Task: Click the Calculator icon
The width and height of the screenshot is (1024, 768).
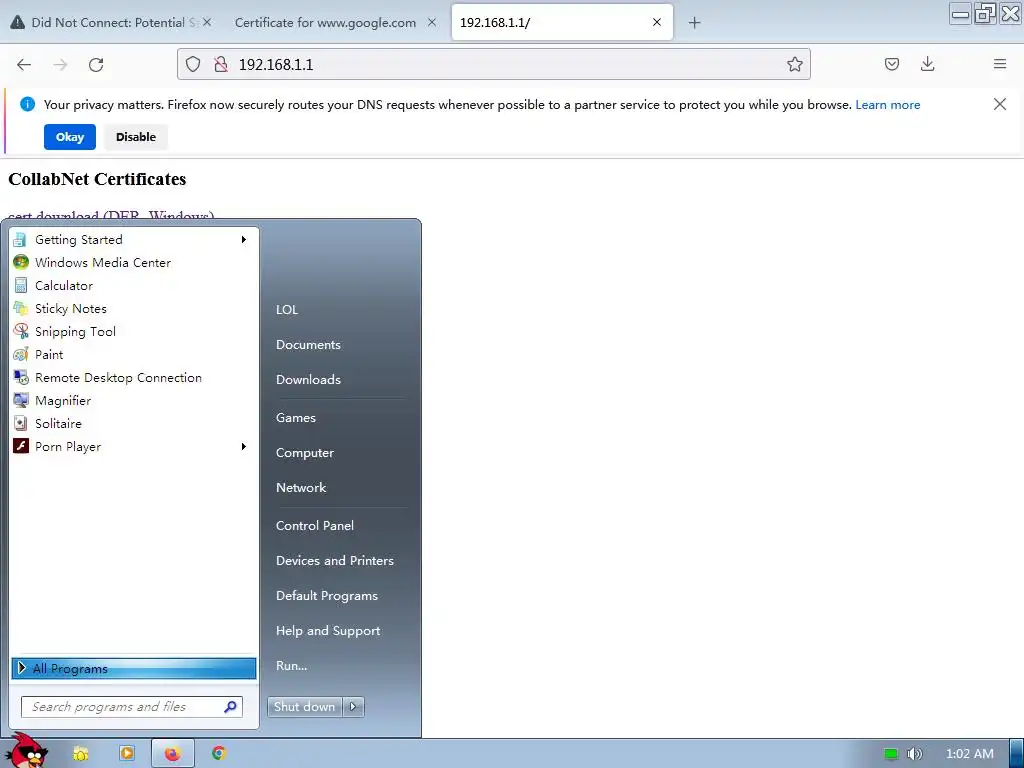Action: click(x=21, y=285)
